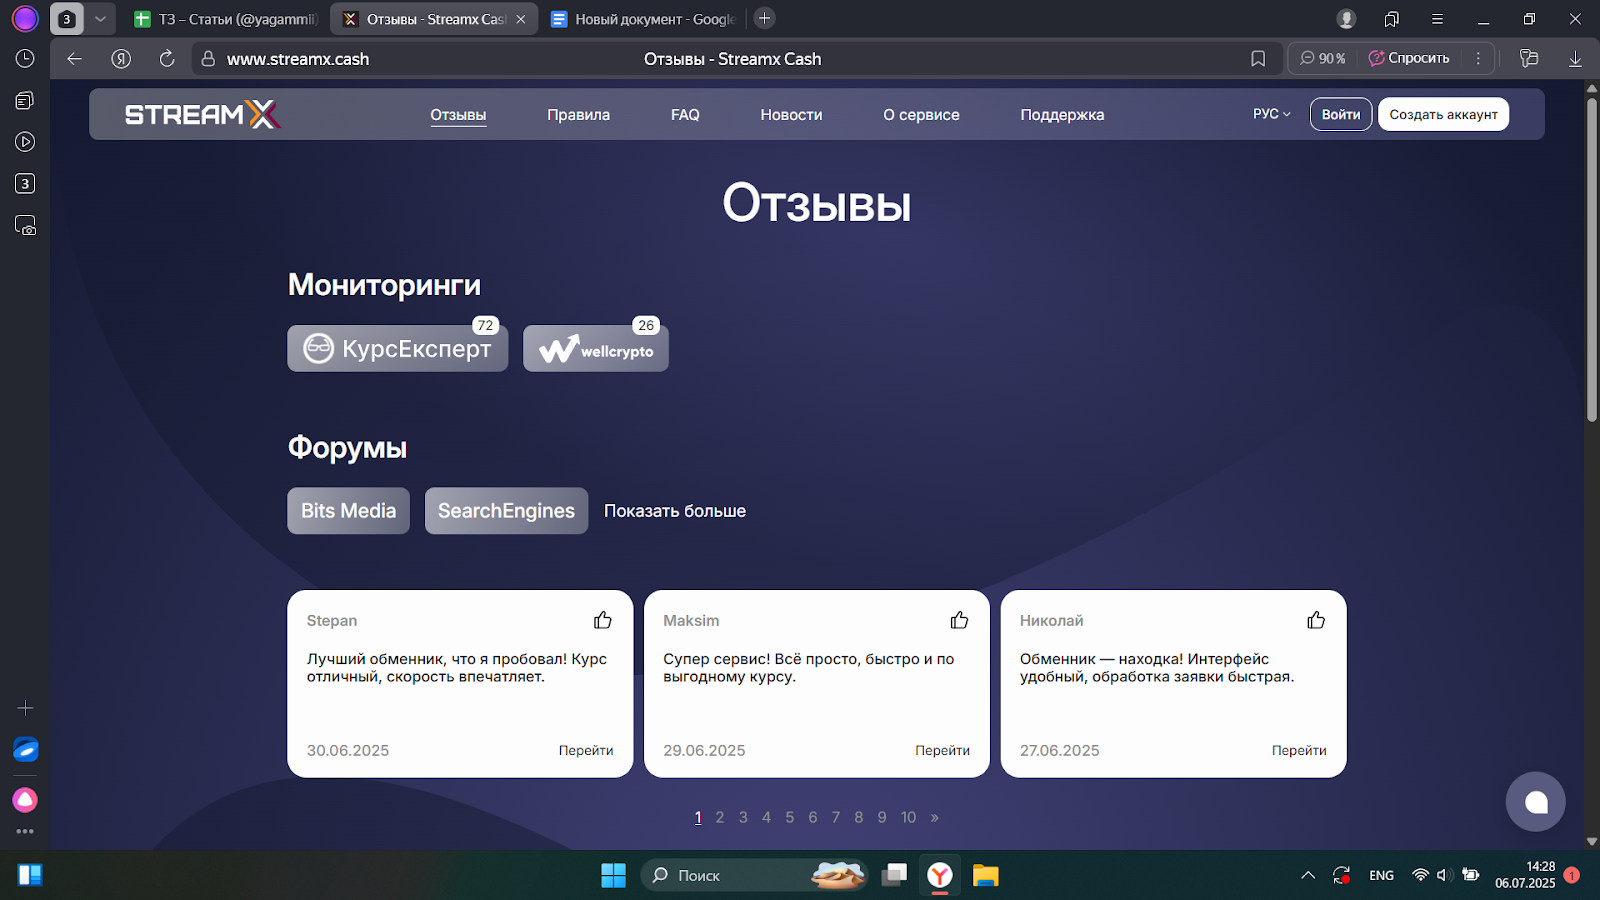Image resolution: width=1600 pixels, height=900 pixels.
Task: Open the translate page icon in toolbar
Action: click(1528, 59)
